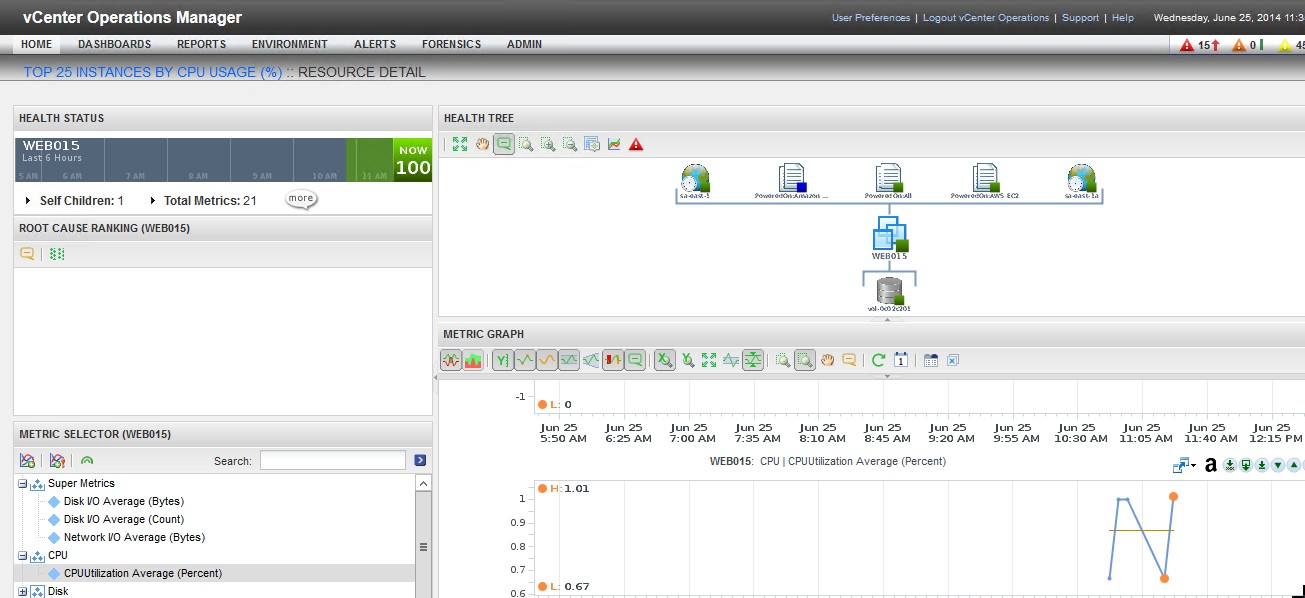This screenshot has height=598, width=1305.
Task: Toggle zoom-the-view button in Metric Graph toolbar
Action: click(x=804, y=360)
